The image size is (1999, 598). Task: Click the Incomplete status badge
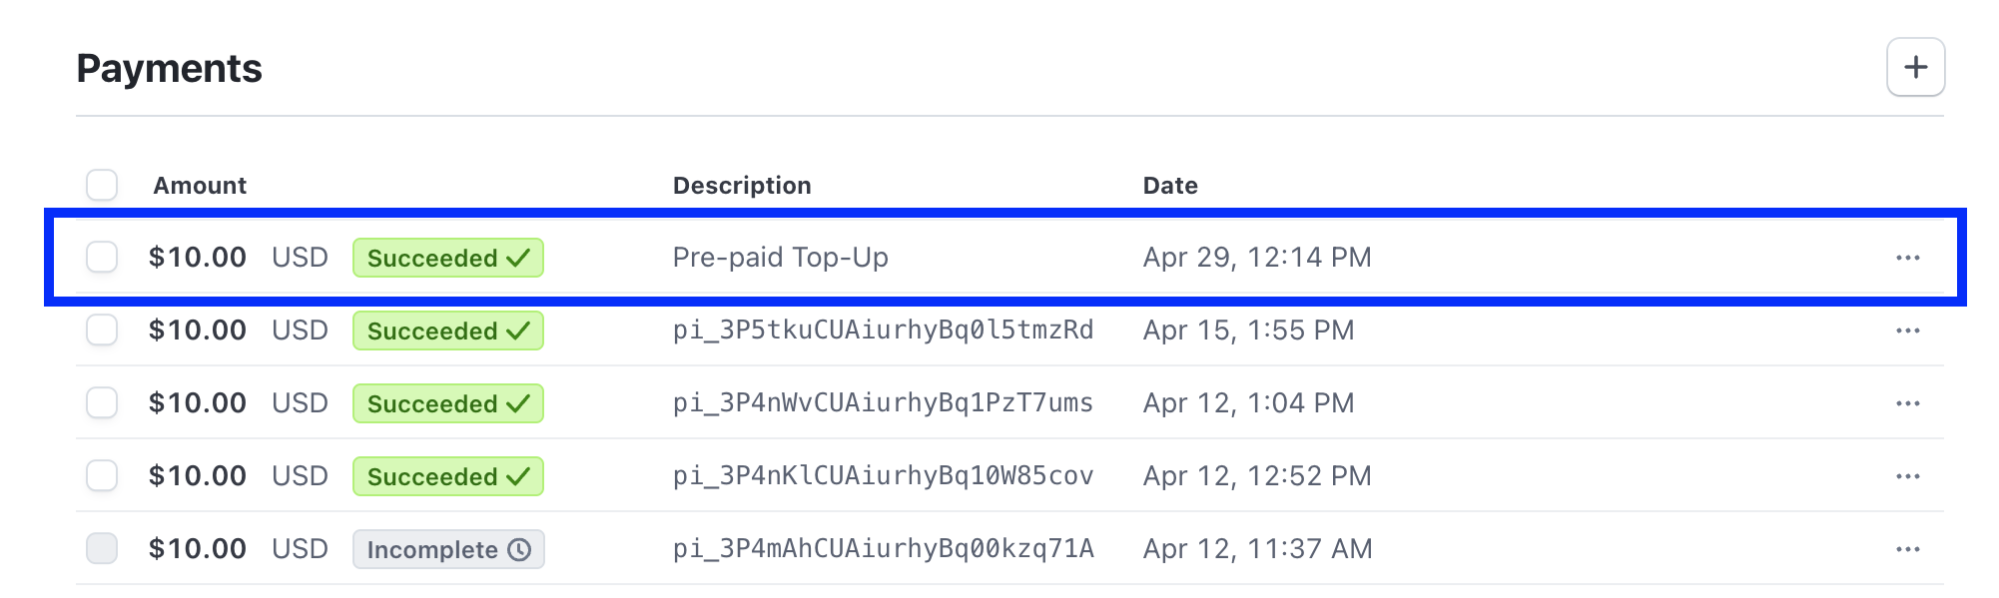tap(448, 549)
